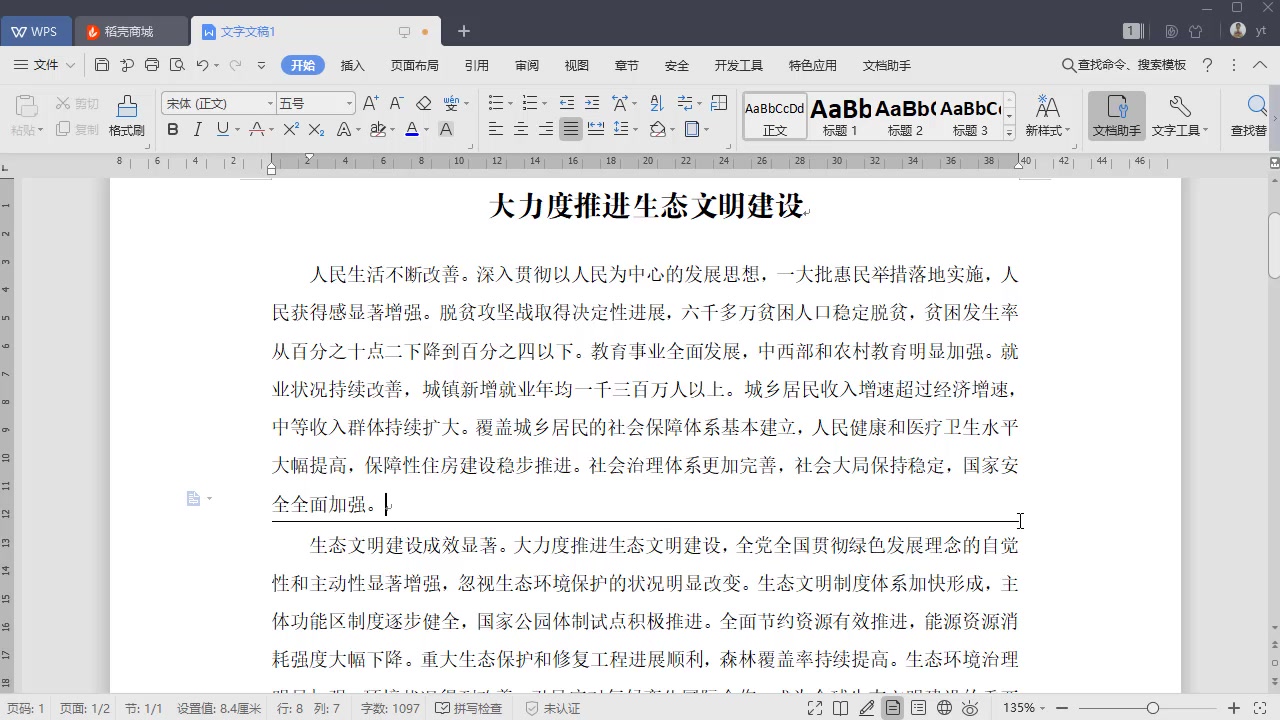
Task: Switch to outline view in status bar
Action: point(918,708)
